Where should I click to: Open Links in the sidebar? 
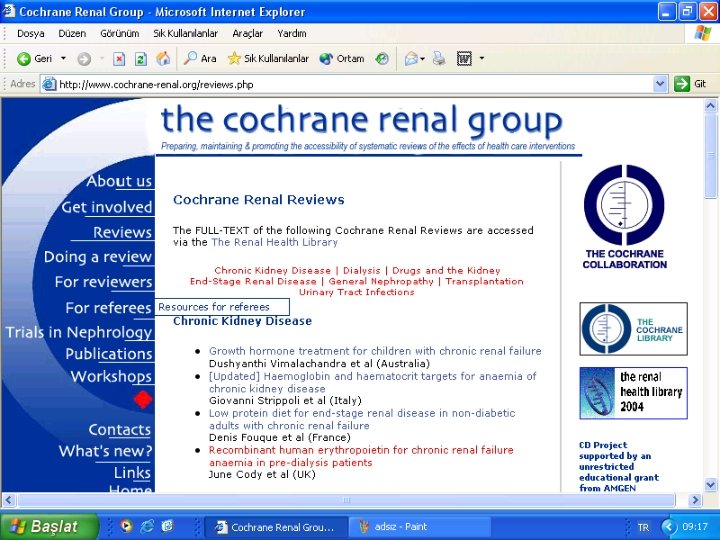point(132,472)
